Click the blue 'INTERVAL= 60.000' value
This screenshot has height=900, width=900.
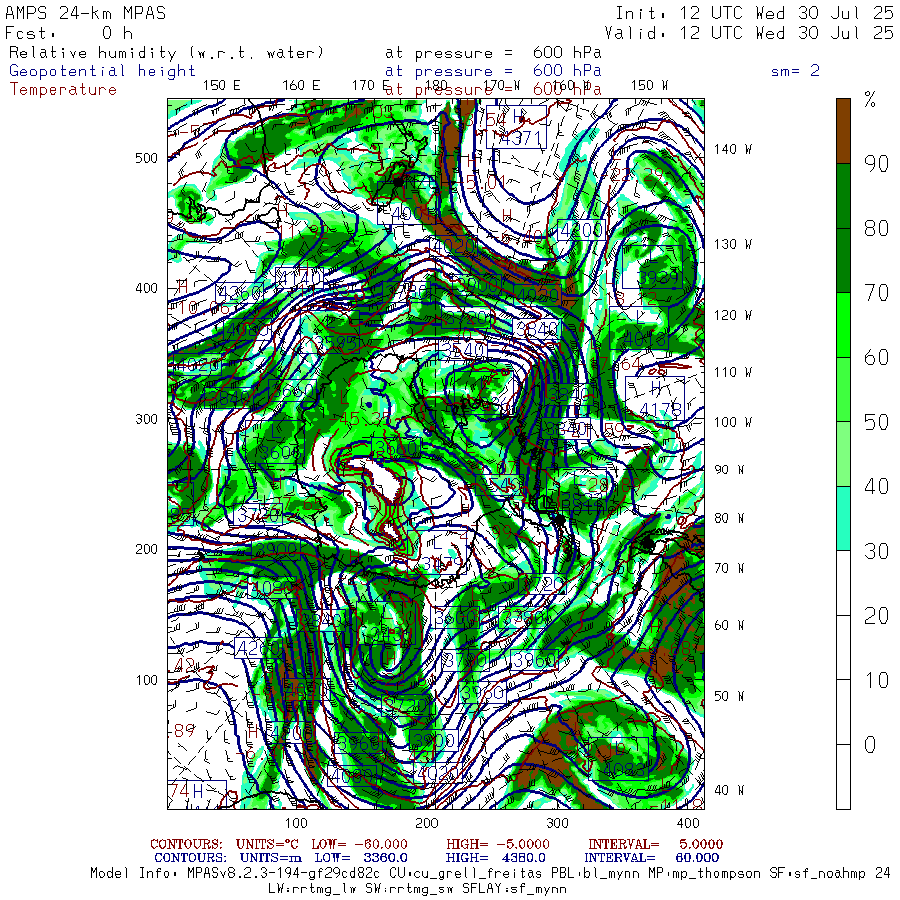coord(651,858)
